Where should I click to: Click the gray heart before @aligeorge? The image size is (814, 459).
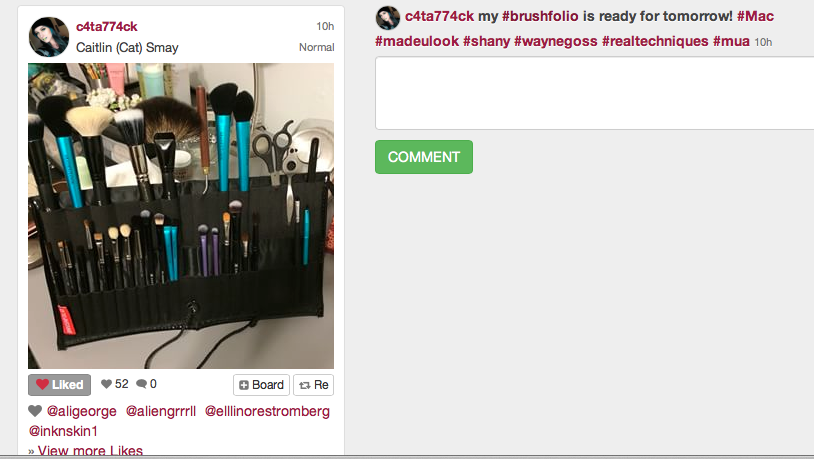35,411
